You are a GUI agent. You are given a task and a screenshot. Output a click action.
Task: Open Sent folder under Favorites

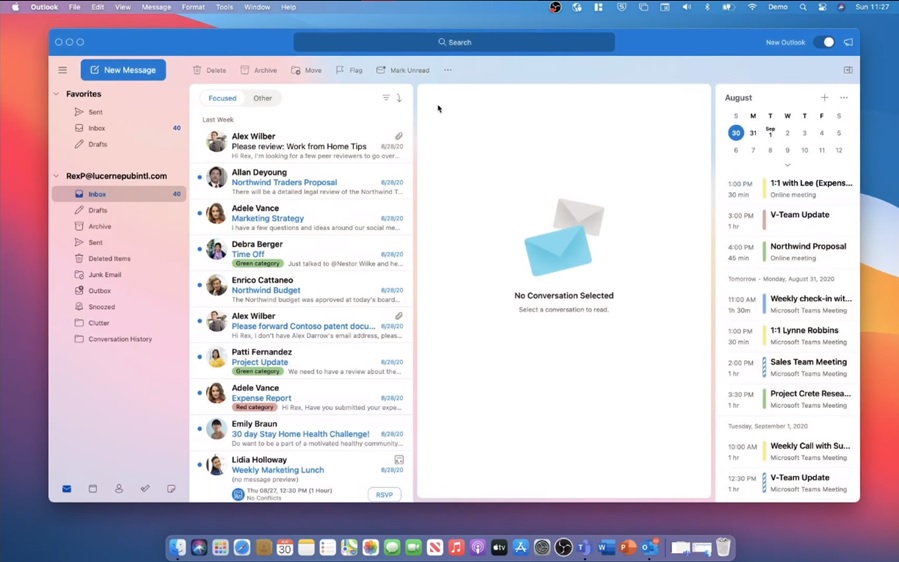point(95,112)
